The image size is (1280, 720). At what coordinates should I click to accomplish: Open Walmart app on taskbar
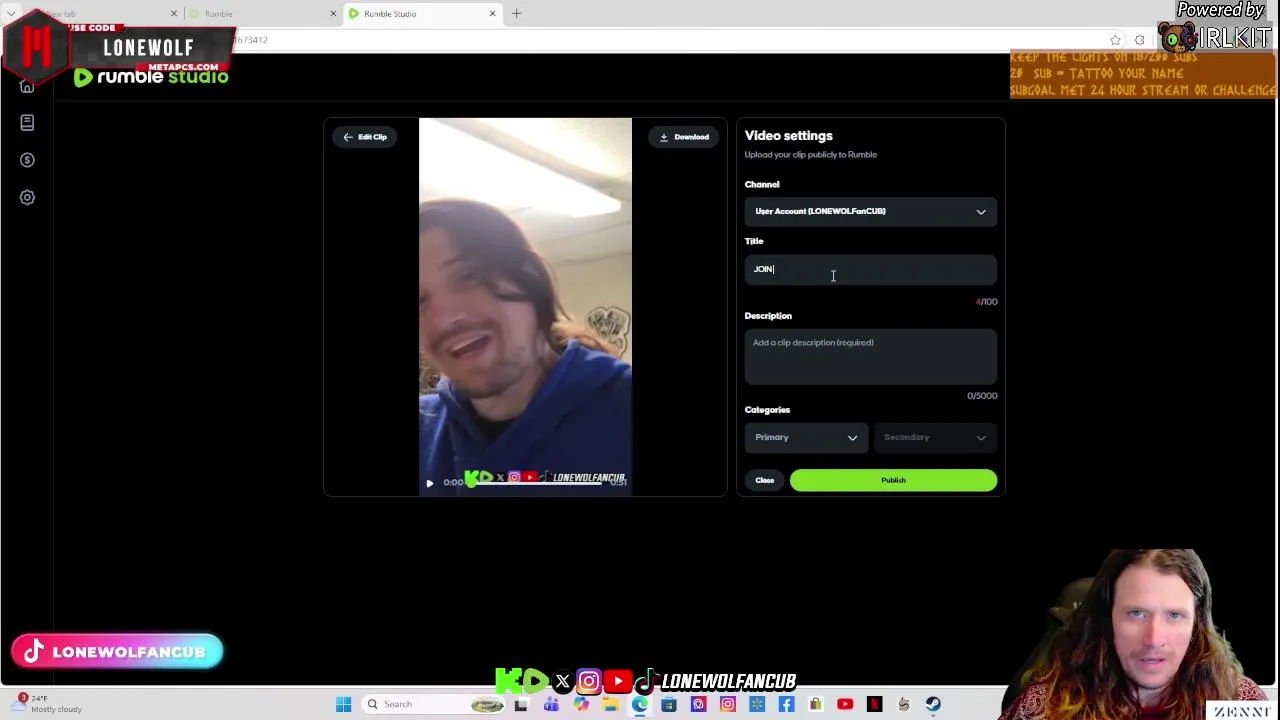click(x=757, y=705)
